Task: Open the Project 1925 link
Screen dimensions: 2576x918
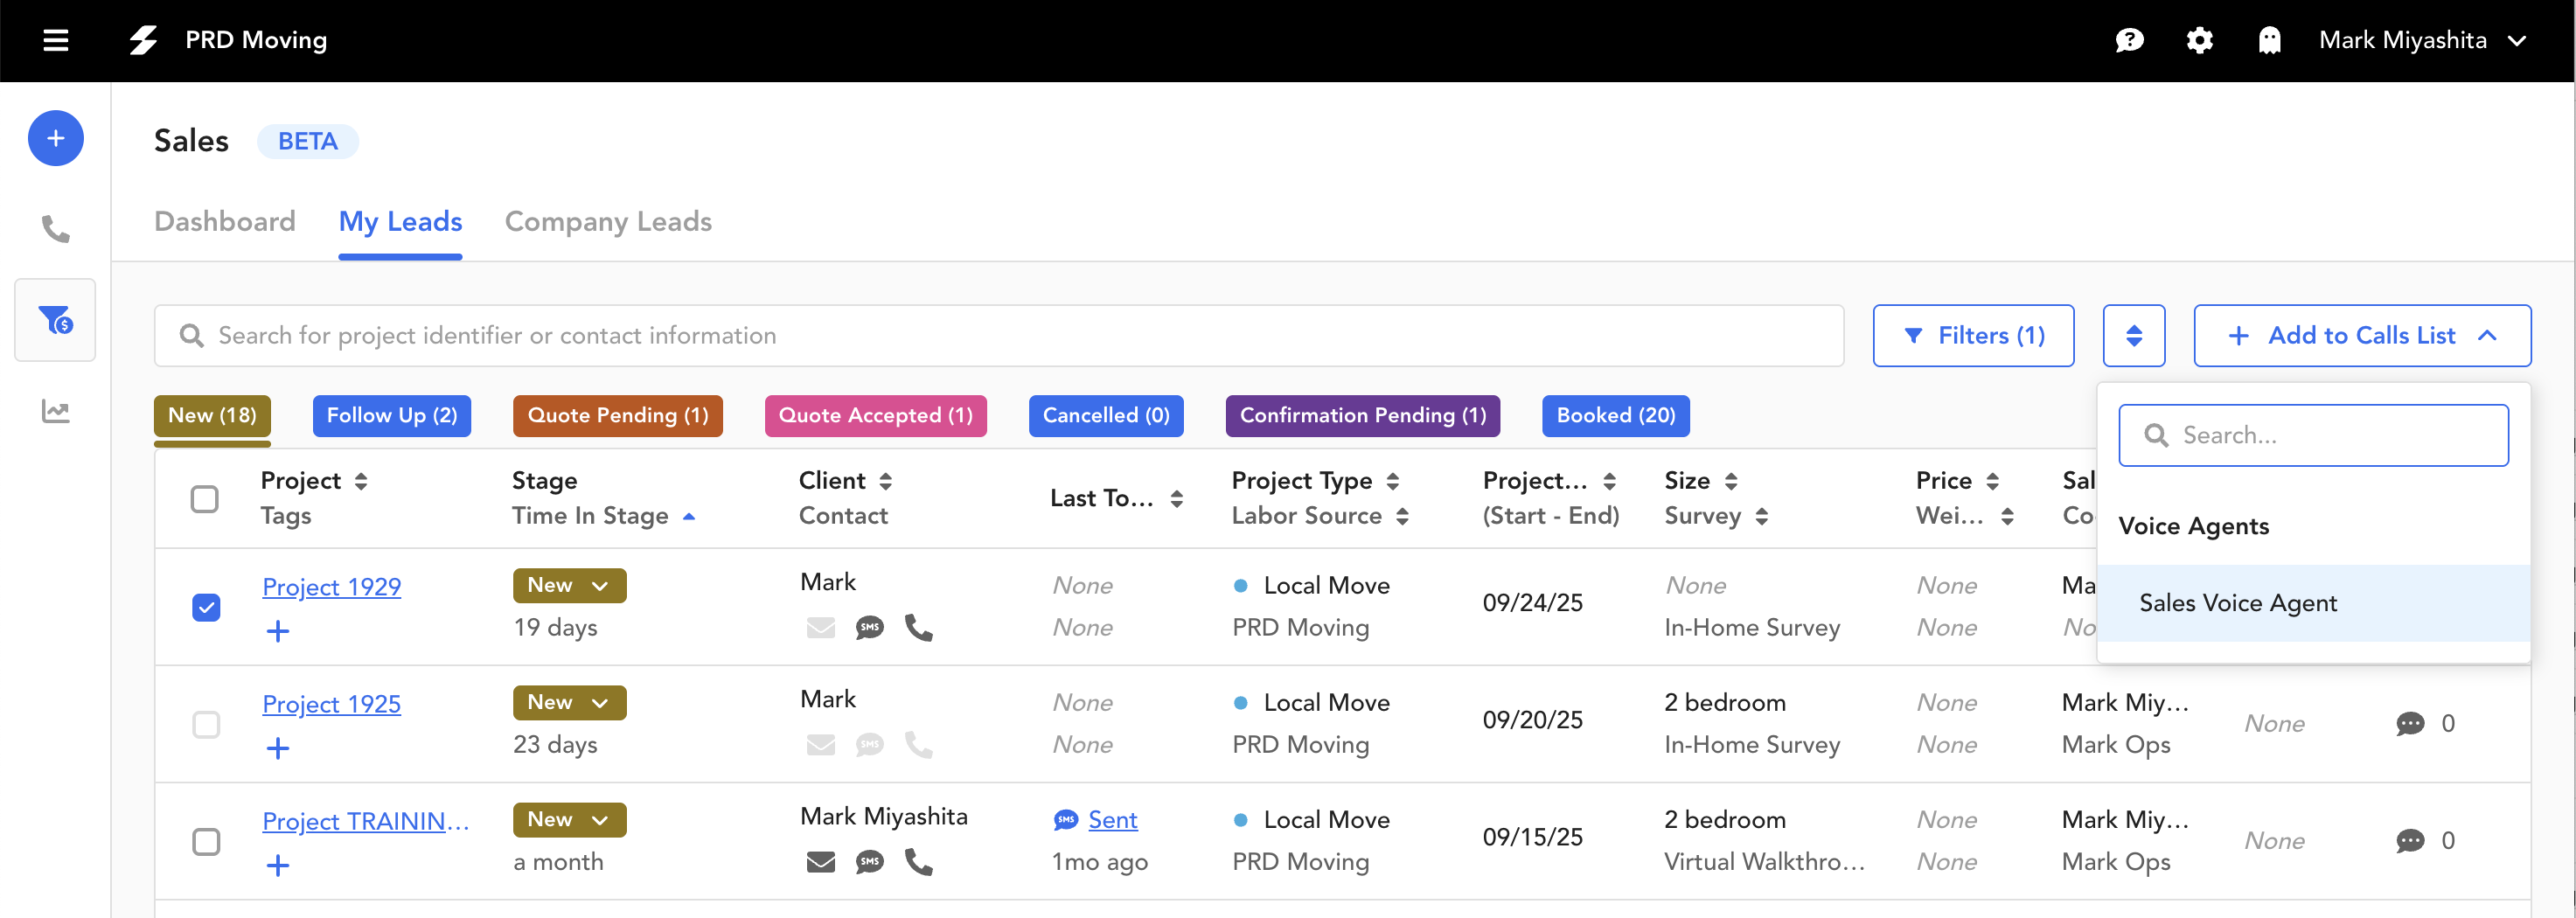Action: tap(331, 704)
